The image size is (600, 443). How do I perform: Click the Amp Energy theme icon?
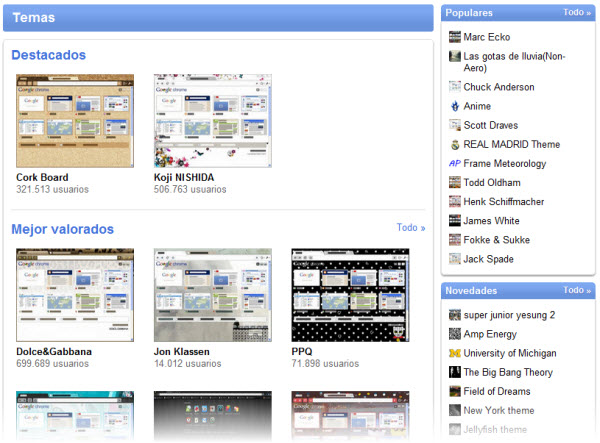coord(455,334)
